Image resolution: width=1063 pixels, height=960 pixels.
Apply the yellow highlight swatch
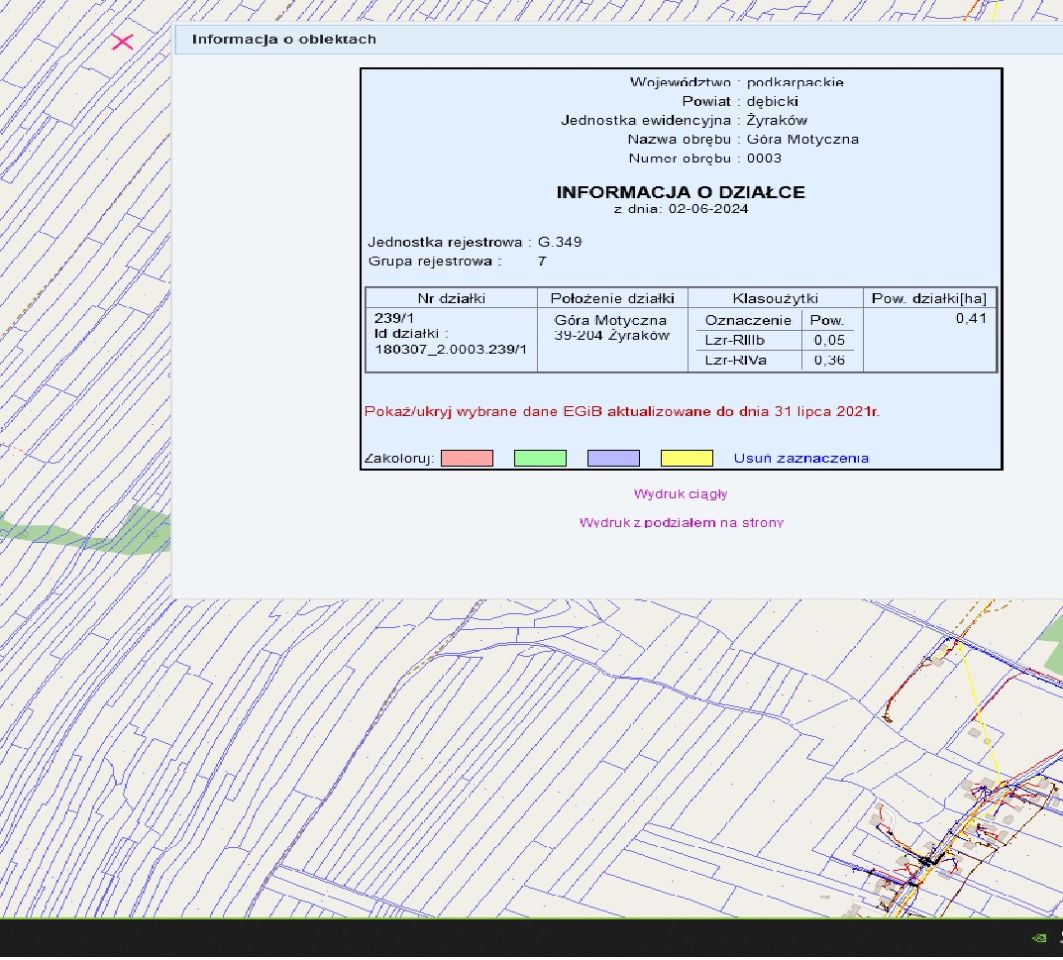[x=687, y=458]
